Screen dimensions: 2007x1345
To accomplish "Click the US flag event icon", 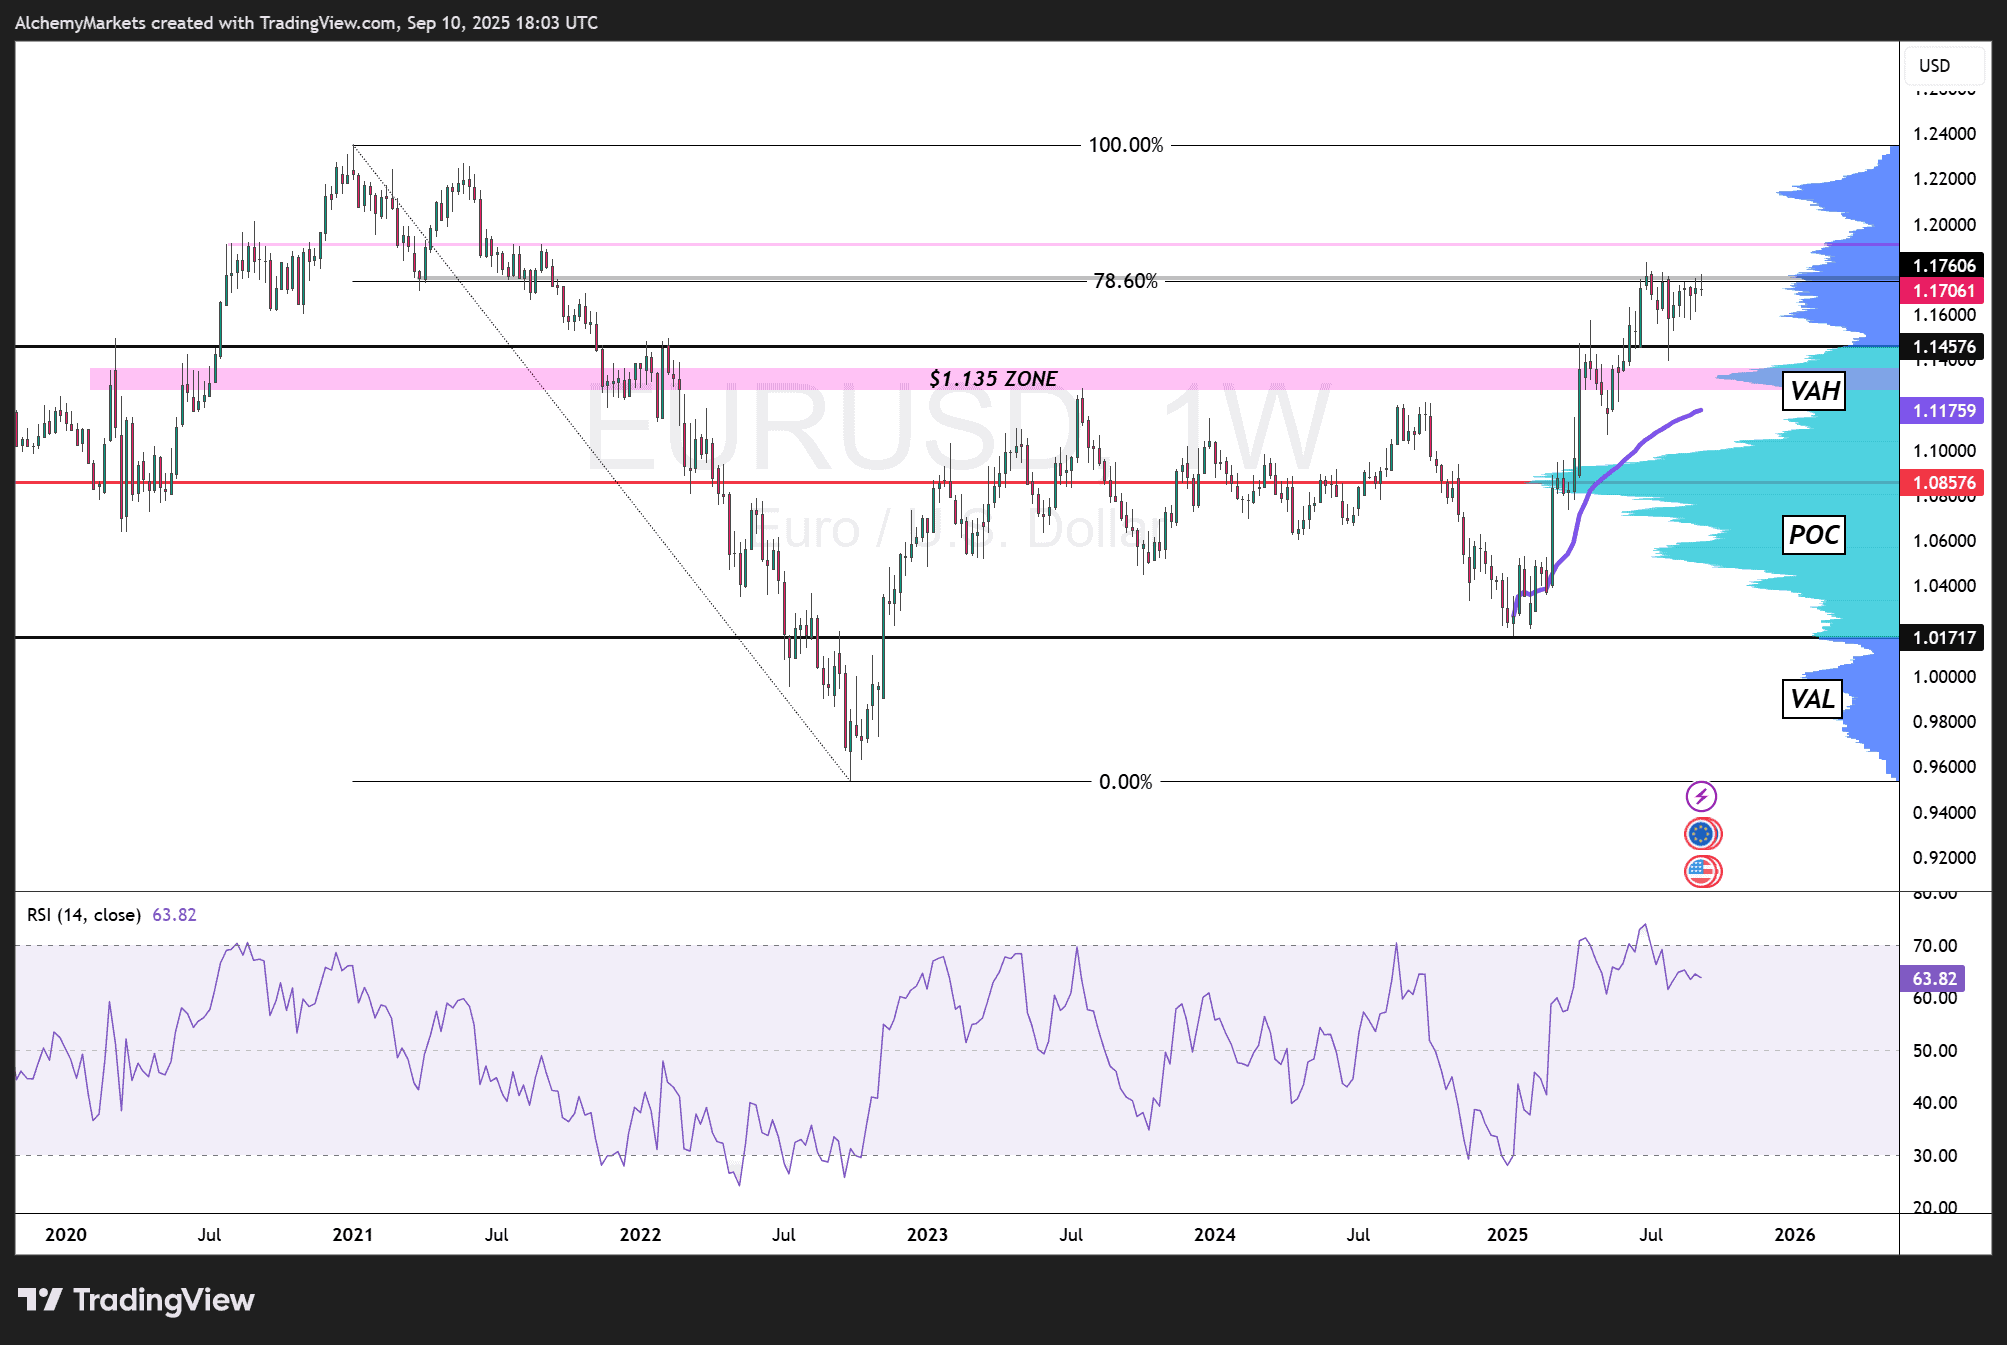I will (1702, 871).
